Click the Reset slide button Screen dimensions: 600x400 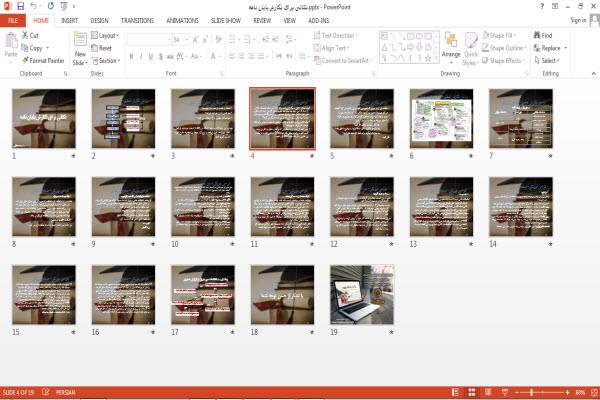(x=101, y=48)
